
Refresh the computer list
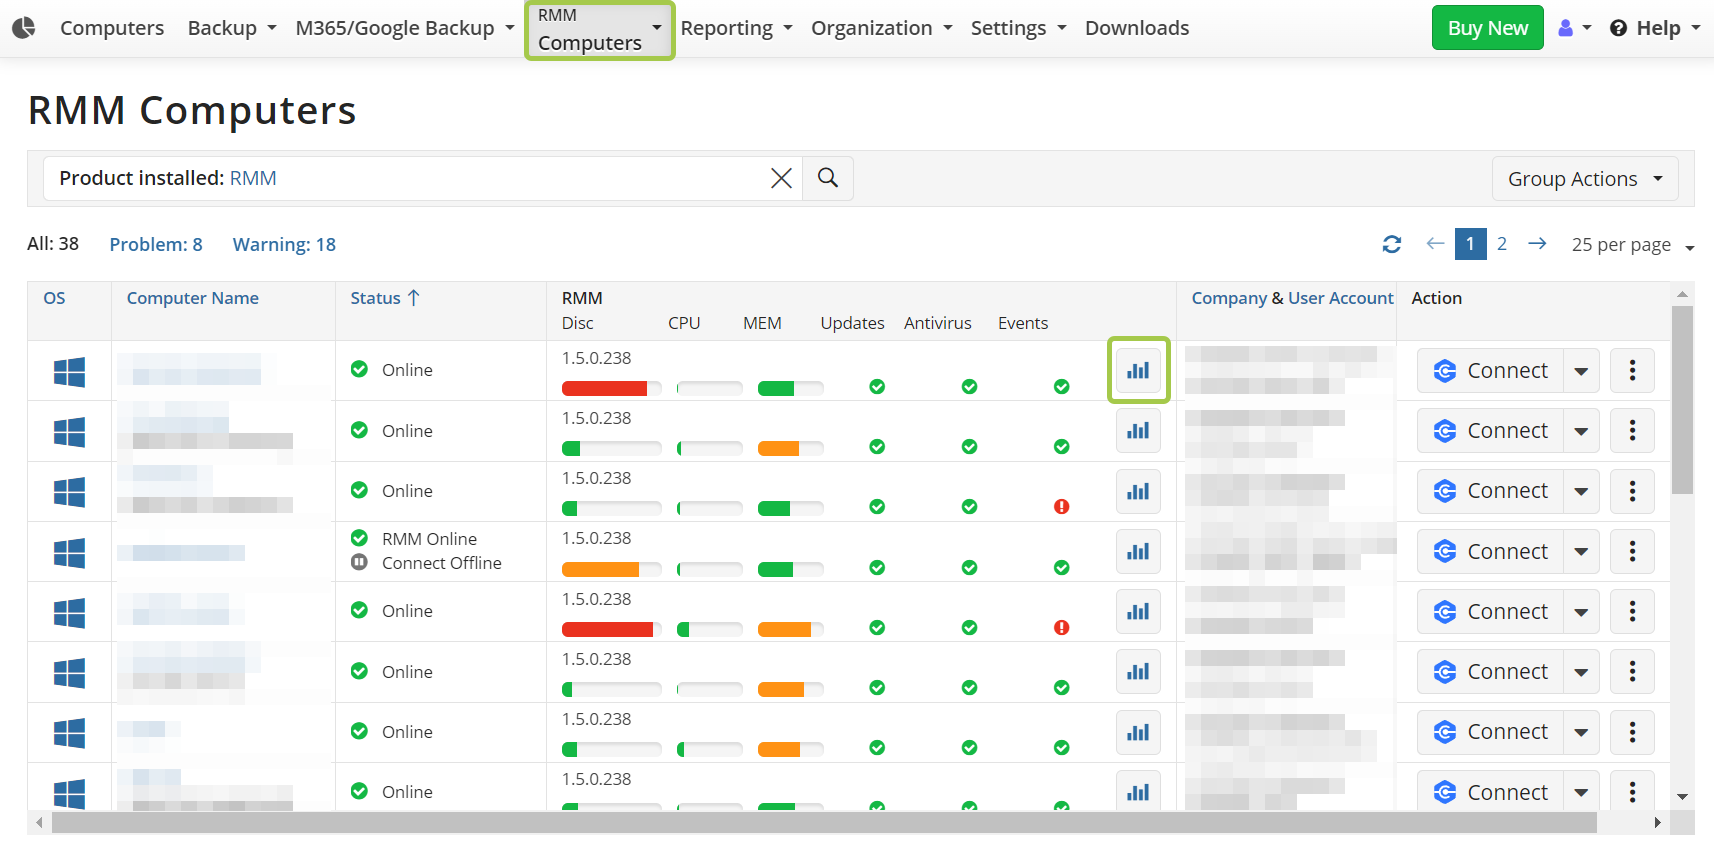[1392, 244]
